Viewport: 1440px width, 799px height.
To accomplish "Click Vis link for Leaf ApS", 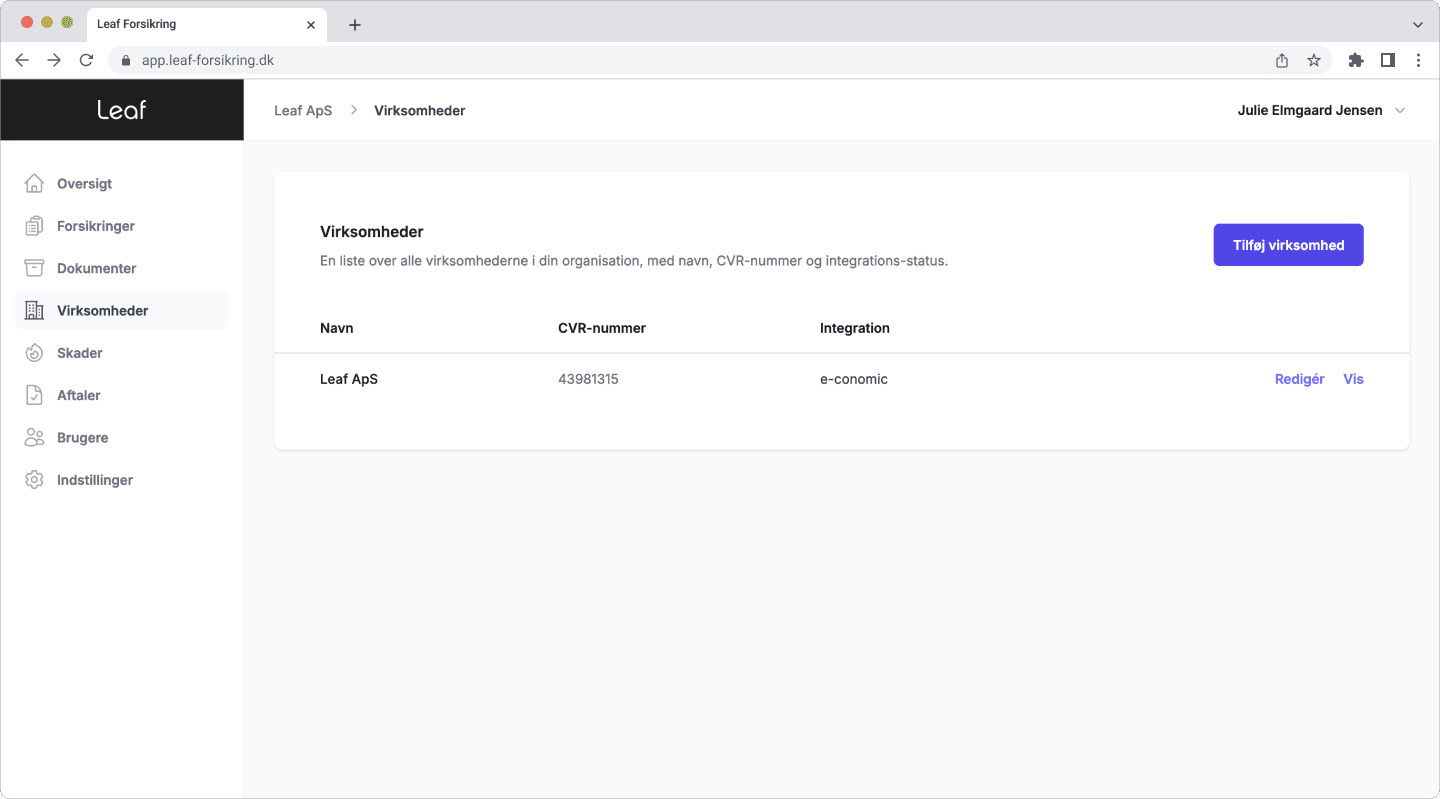I will [x=1353, y=379].
